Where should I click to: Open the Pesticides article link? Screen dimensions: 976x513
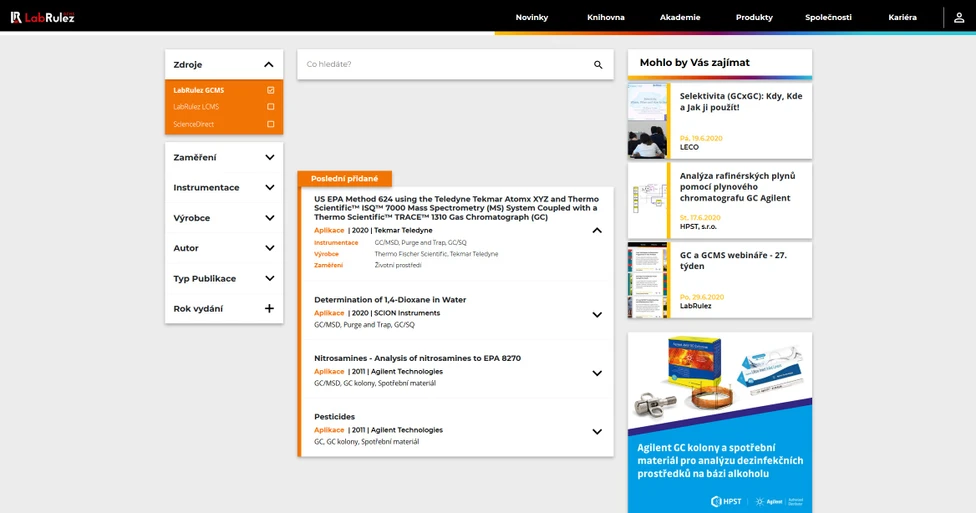334,417
